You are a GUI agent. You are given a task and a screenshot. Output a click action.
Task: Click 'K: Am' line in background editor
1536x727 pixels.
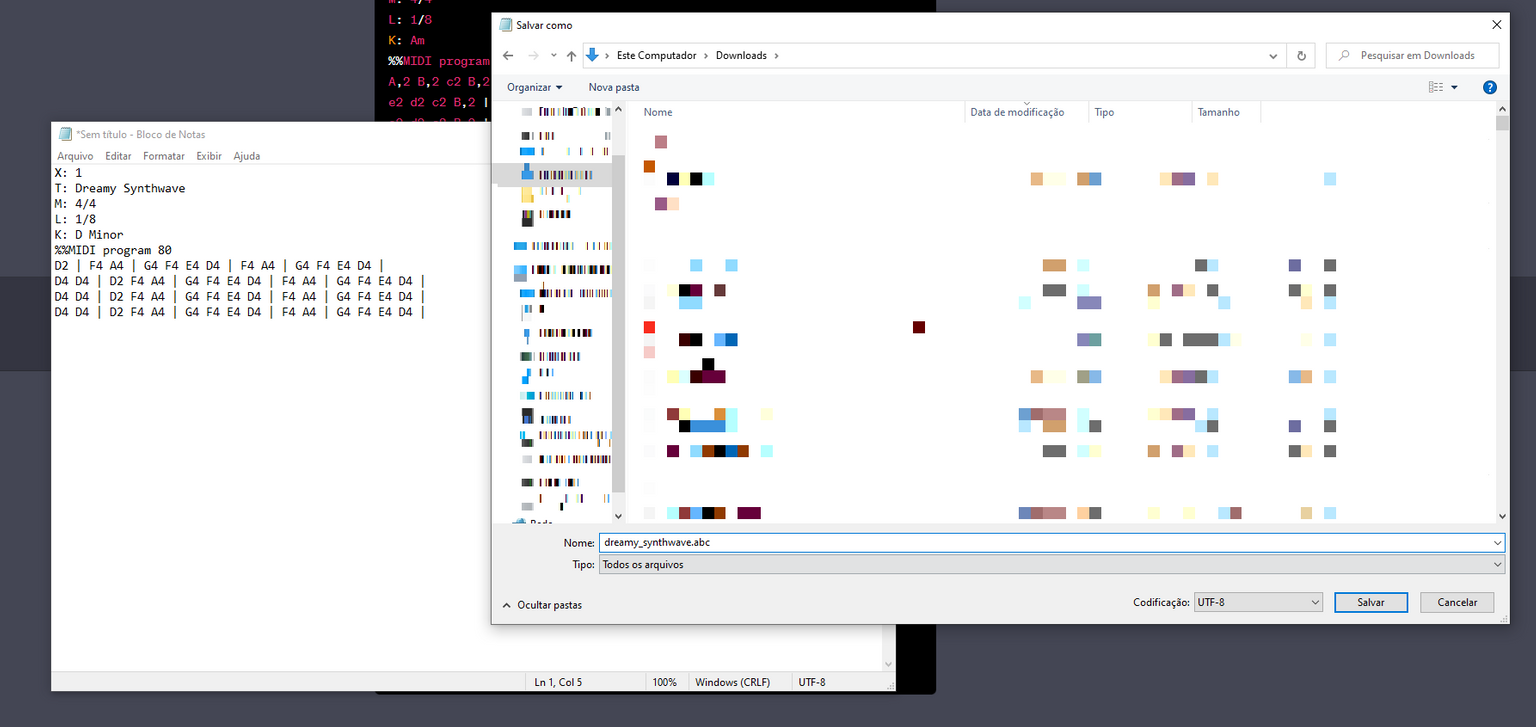407,41
